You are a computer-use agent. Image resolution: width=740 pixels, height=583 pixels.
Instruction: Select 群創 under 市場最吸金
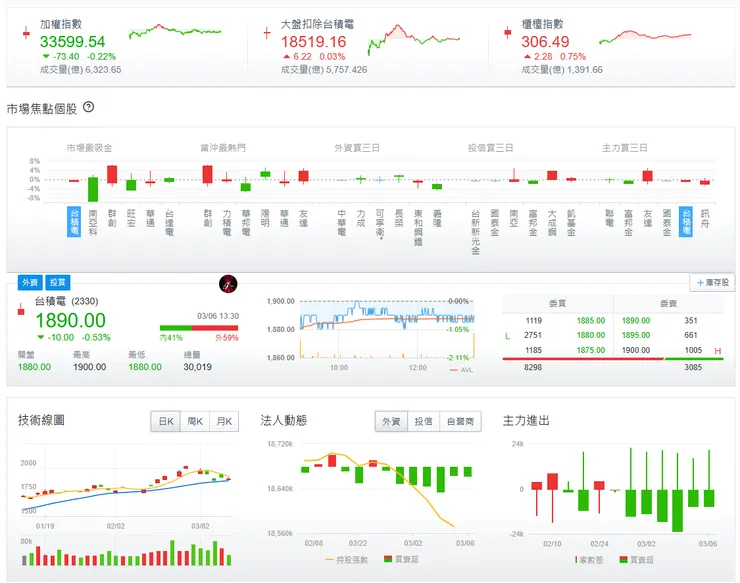pyautogui.click(x=112, y=218)
